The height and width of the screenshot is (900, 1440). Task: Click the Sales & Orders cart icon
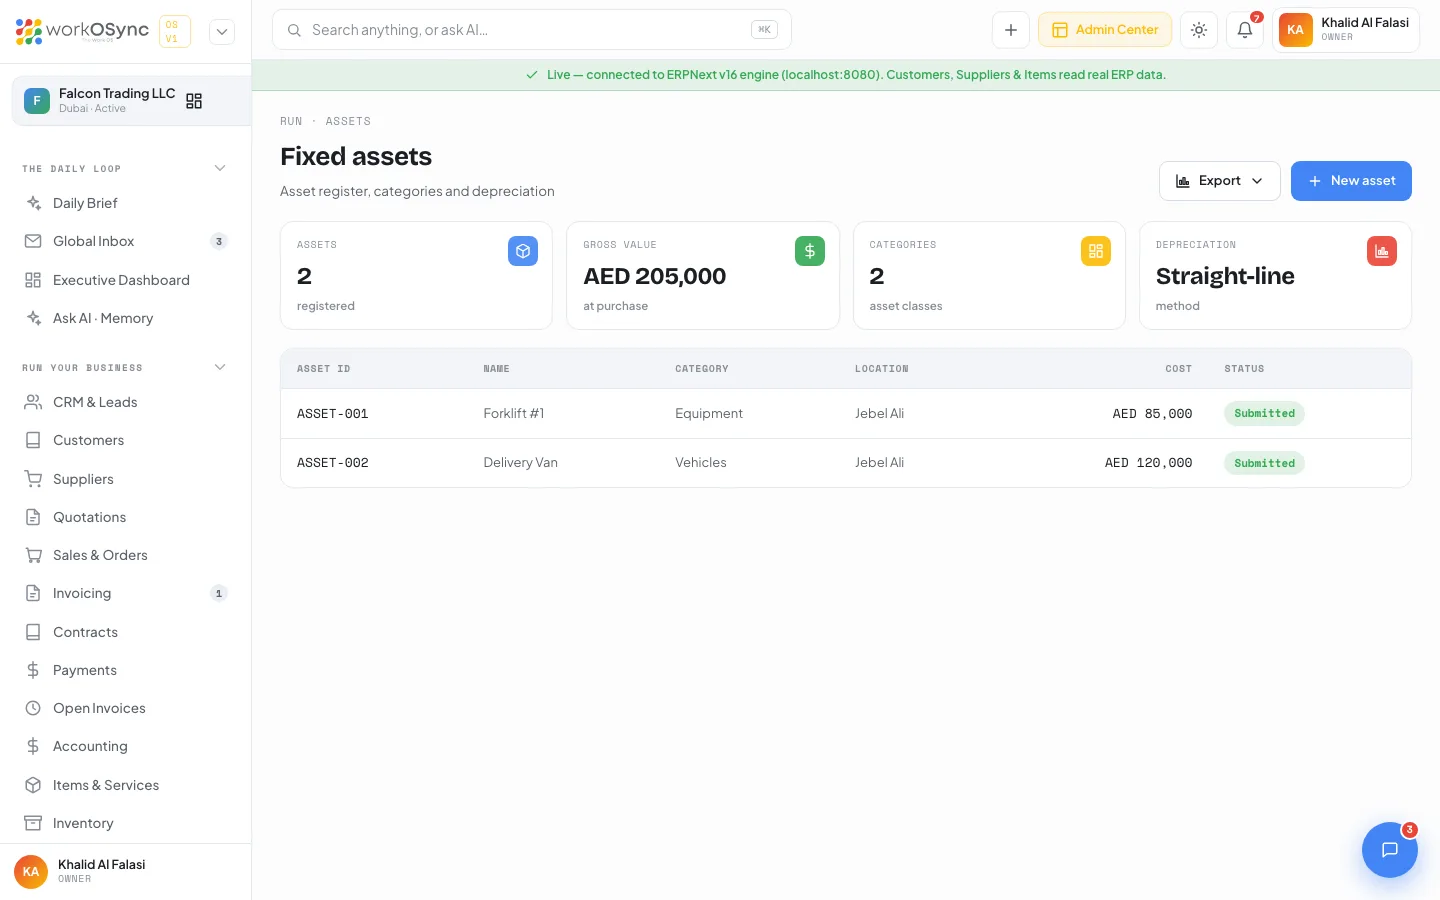click(33, 555)
